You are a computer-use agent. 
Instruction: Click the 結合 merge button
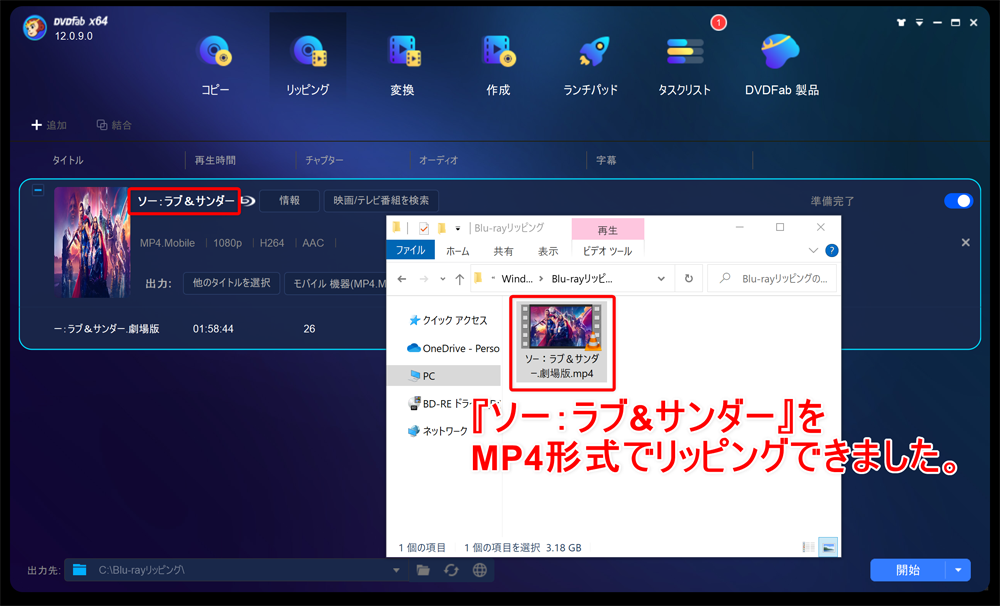114,125
